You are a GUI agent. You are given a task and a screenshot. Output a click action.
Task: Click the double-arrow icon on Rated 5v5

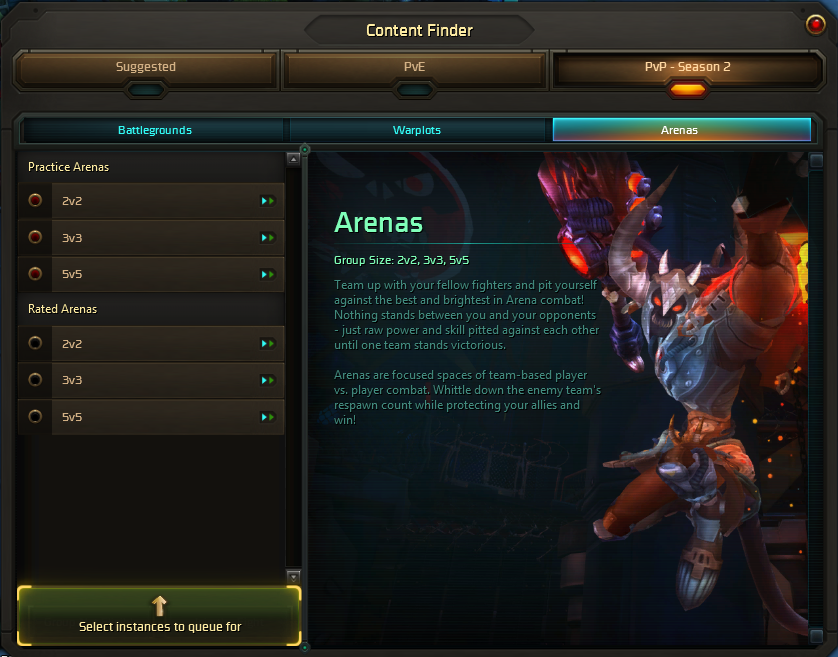(268, 417)
